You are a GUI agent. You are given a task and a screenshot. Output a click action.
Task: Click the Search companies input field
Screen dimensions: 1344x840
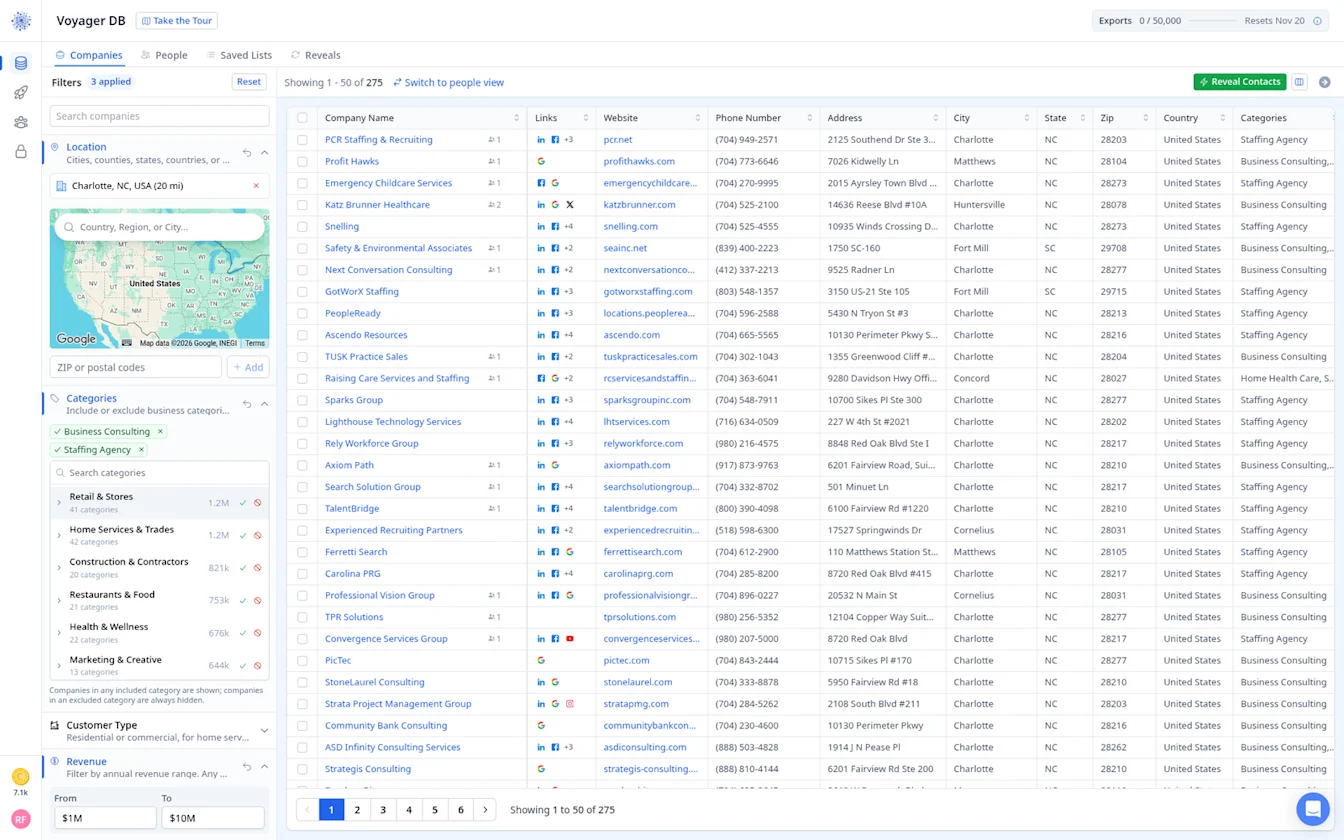(x=159, y=116)
